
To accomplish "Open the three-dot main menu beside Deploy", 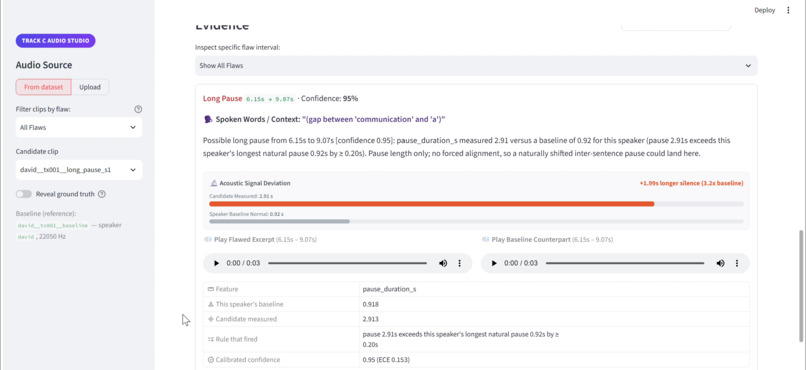I will coord(789,10).
